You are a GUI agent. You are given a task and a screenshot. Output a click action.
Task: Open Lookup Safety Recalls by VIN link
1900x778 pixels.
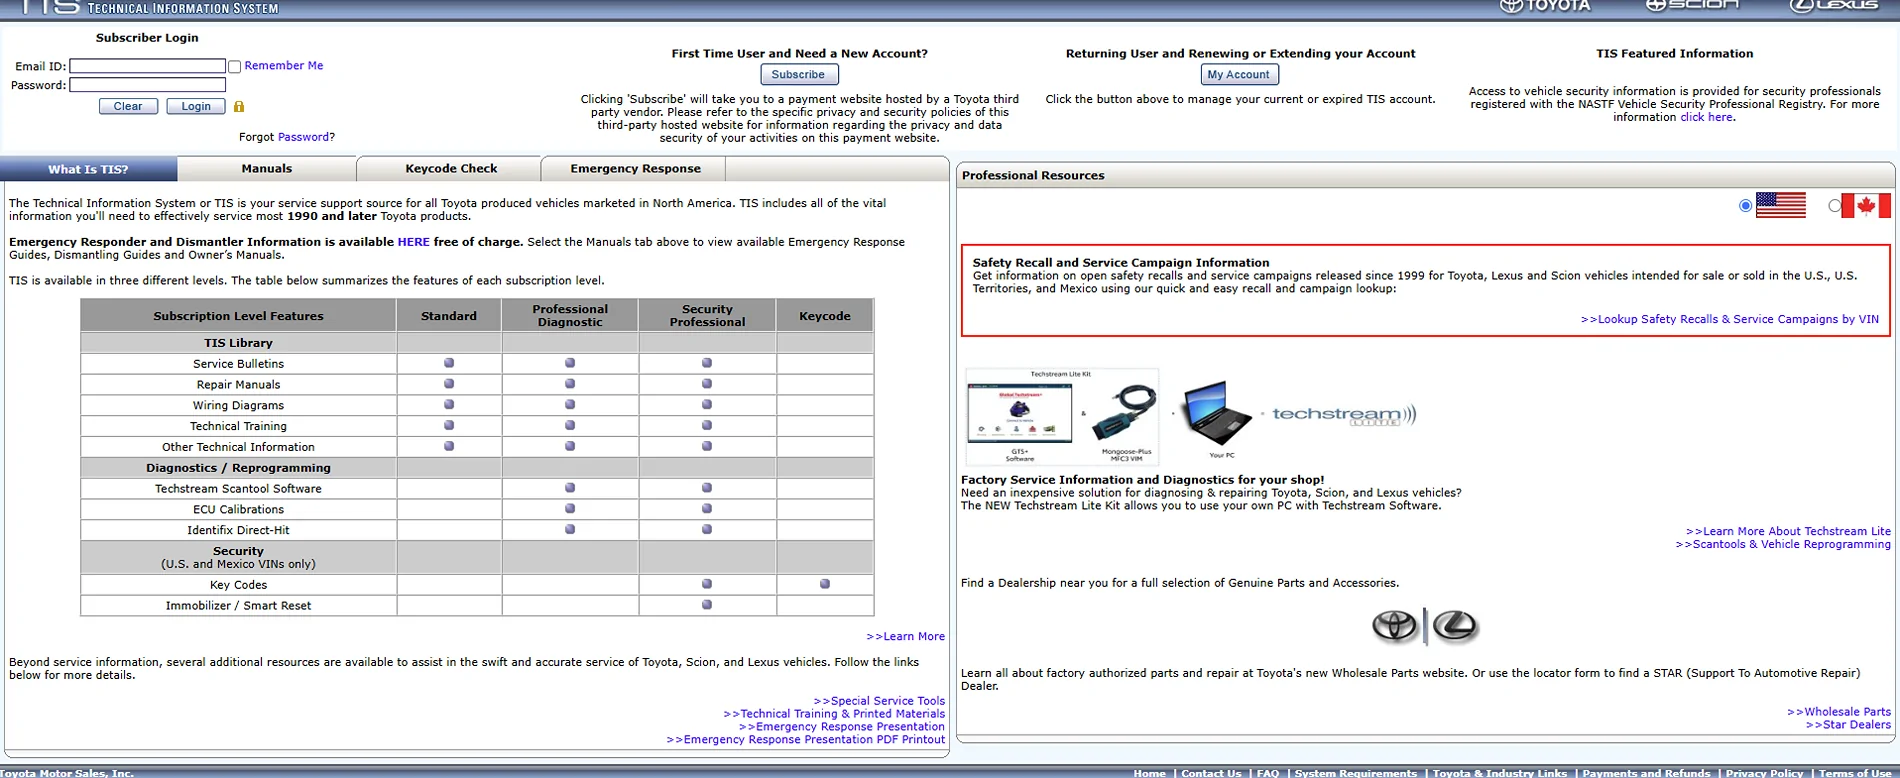click(x=1729, y=319)
